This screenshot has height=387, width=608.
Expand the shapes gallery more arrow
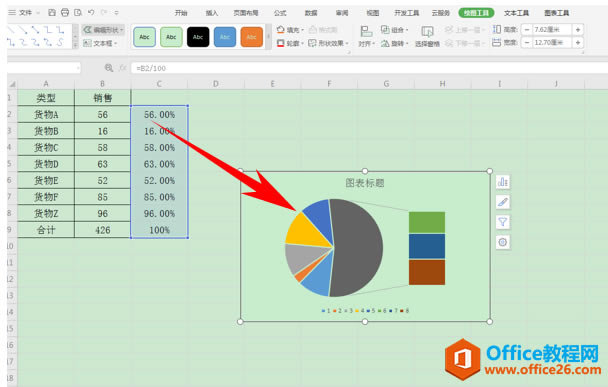75,45
